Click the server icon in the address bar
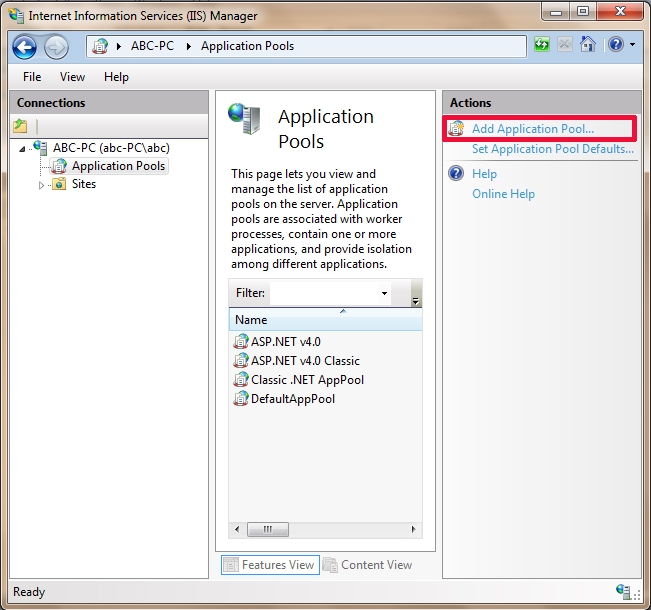The width and height of the screenshot is (651, 610). (x=100, y=46)
